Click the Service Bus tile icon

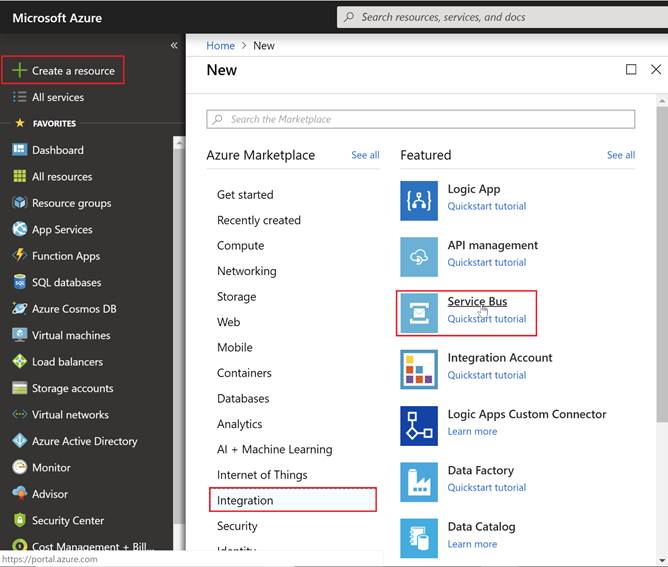click(x=419, y=313)
